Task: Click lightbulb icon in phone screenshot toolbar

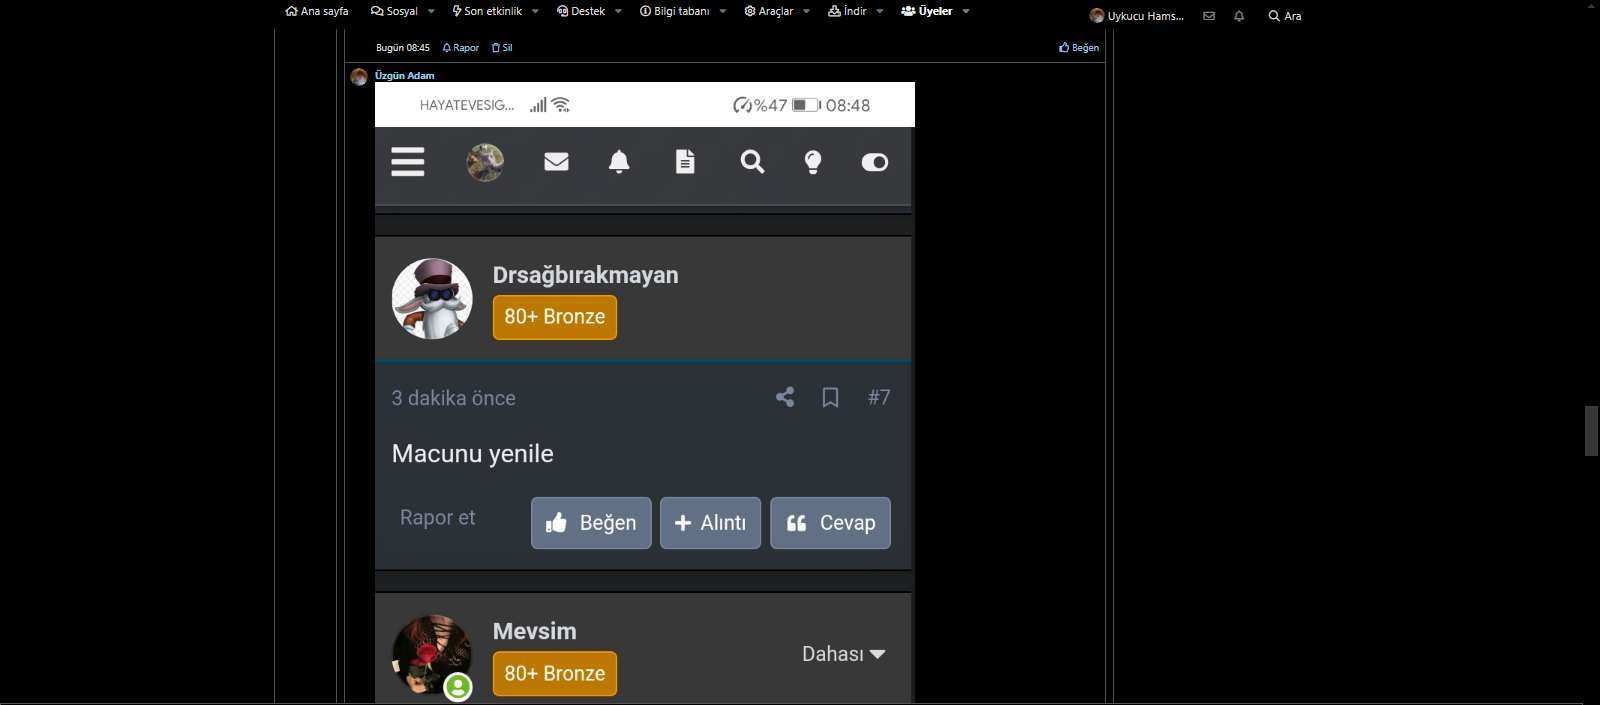Action: pyautogui.click(x=813, y=162)
